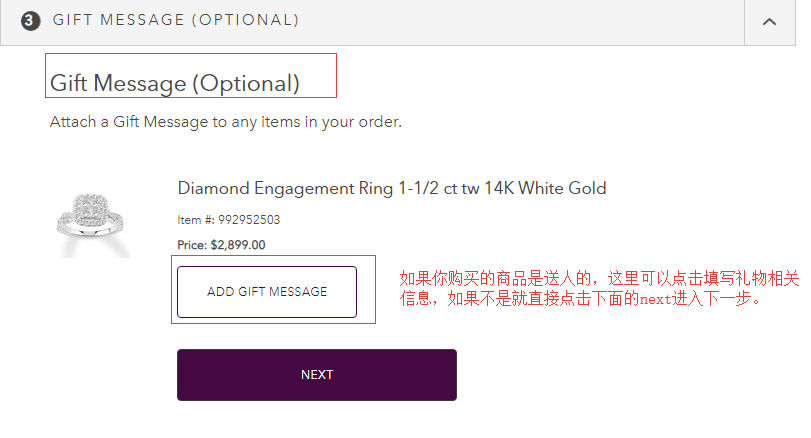Click the large Gift Message heading

(x=175, y=83)
